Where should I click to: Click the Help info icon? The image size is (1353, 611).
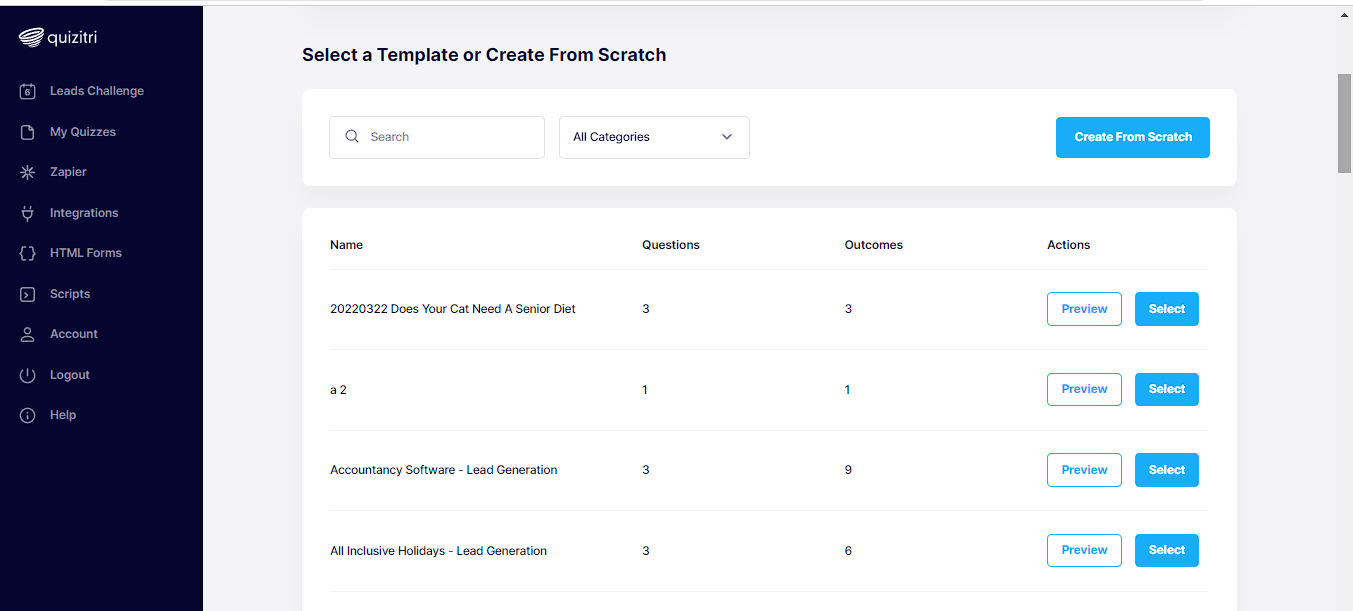28,415
